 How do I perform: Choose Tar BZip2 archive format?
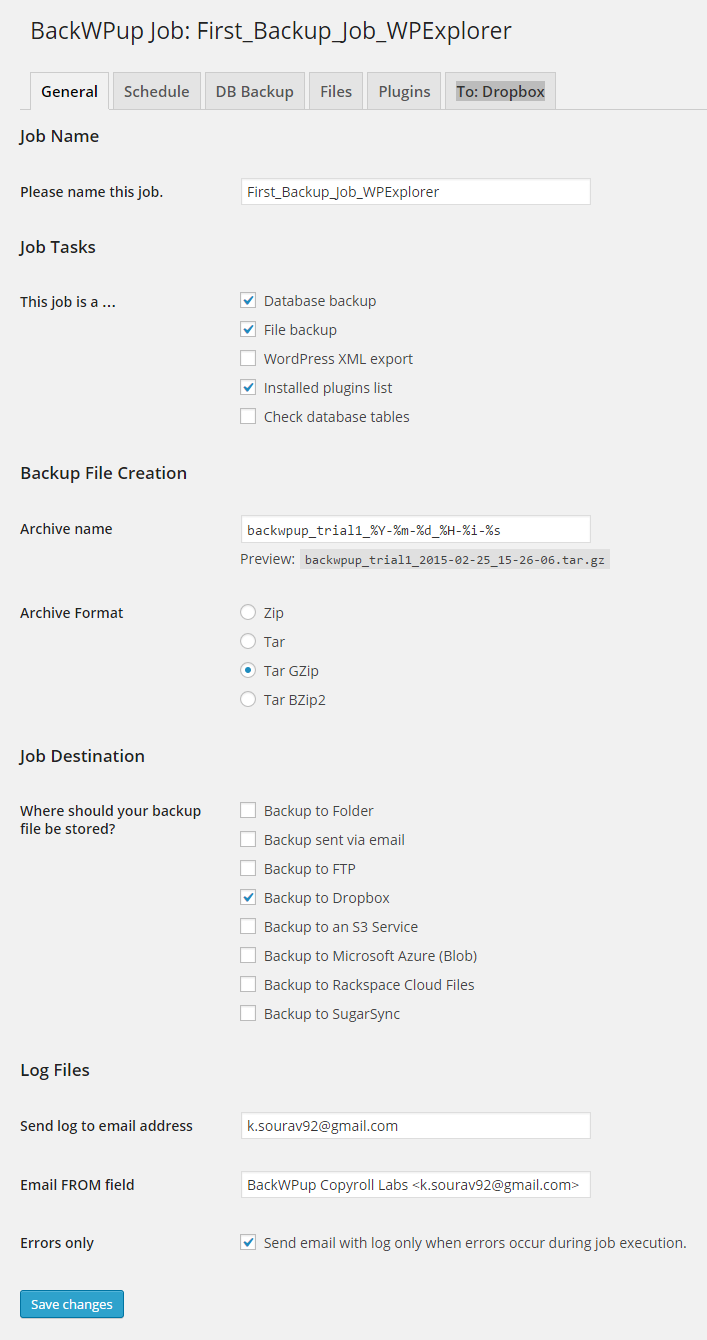click(248, 699)
